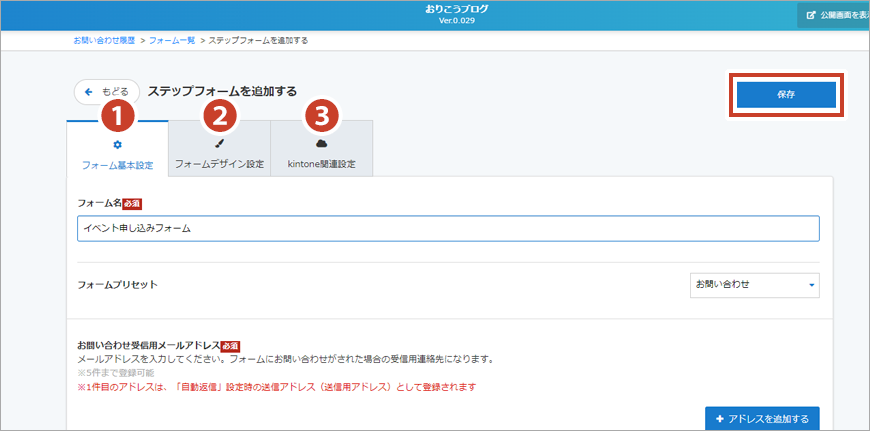
Task: Click the red number 2 step marker
Action: point(220,116)
